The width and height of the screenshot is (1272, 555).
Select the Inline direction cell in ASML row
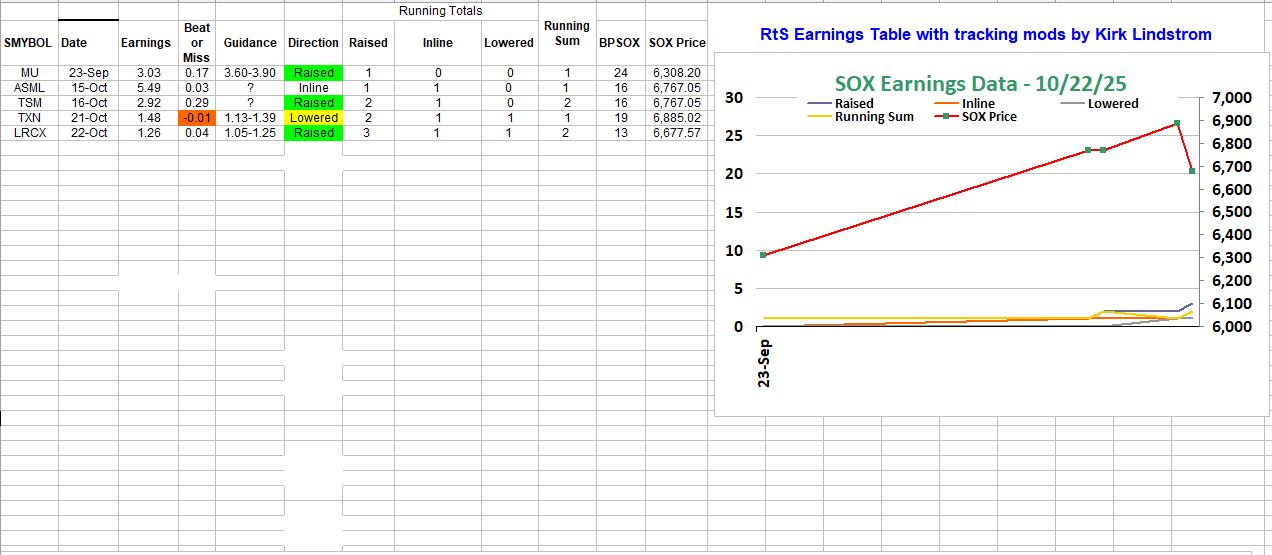(314, 88)
